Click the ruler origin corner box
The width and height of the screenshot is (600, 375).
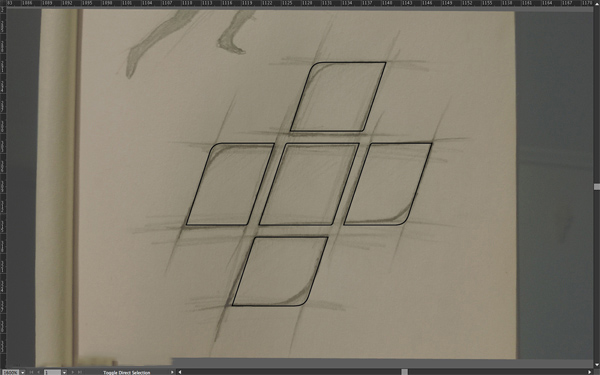click(3, 3)
